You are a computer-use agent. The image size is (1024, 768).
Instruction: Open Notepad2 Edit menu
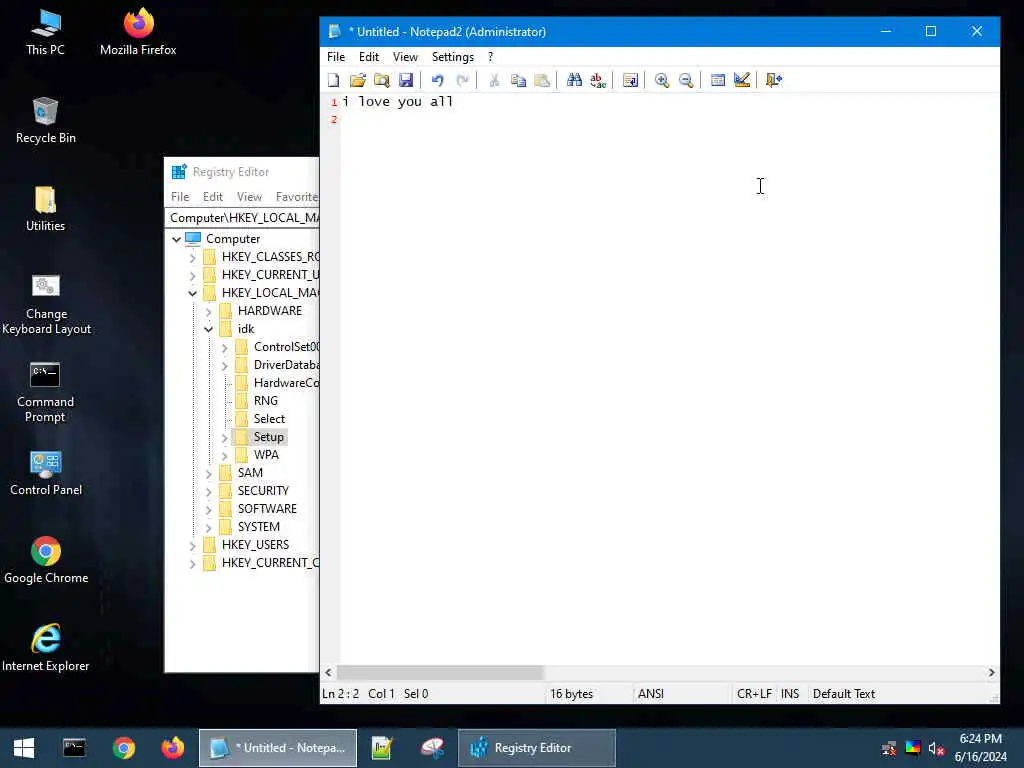click(x=368, y=57)
